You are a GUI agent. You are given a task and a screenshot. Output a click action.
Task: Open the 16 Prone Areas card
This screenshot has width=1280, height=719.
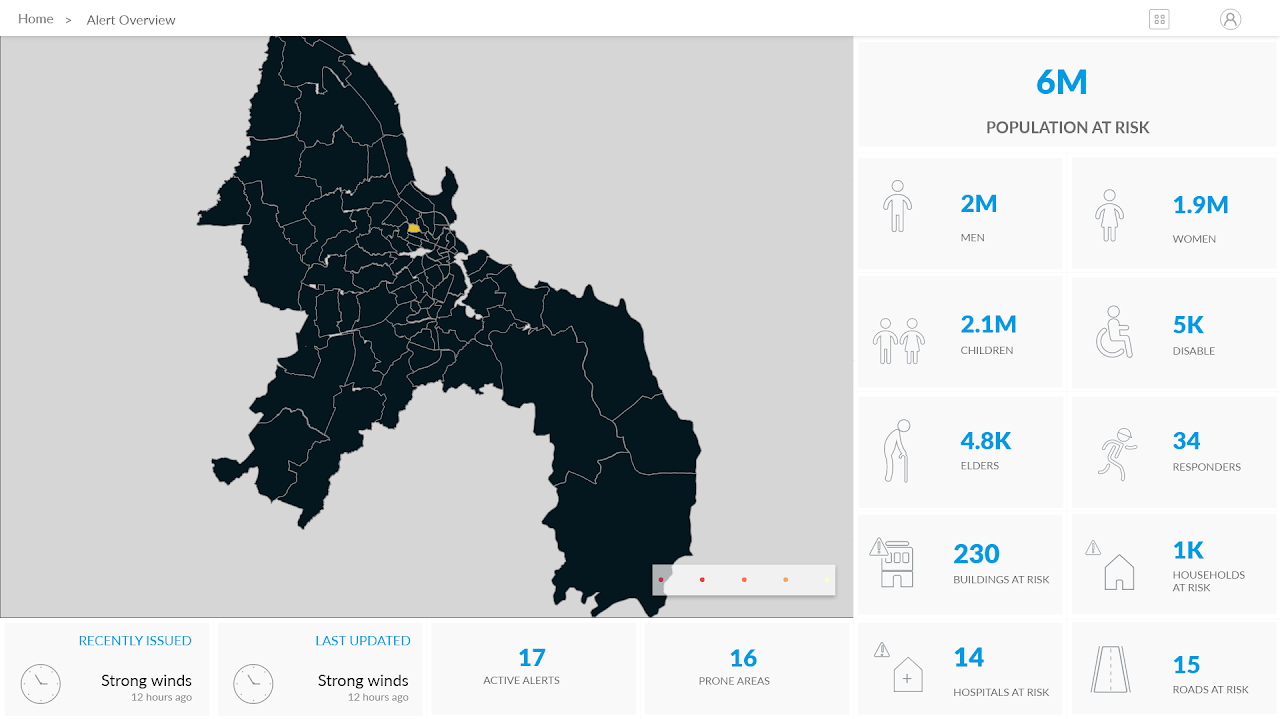tap(744, 668)
